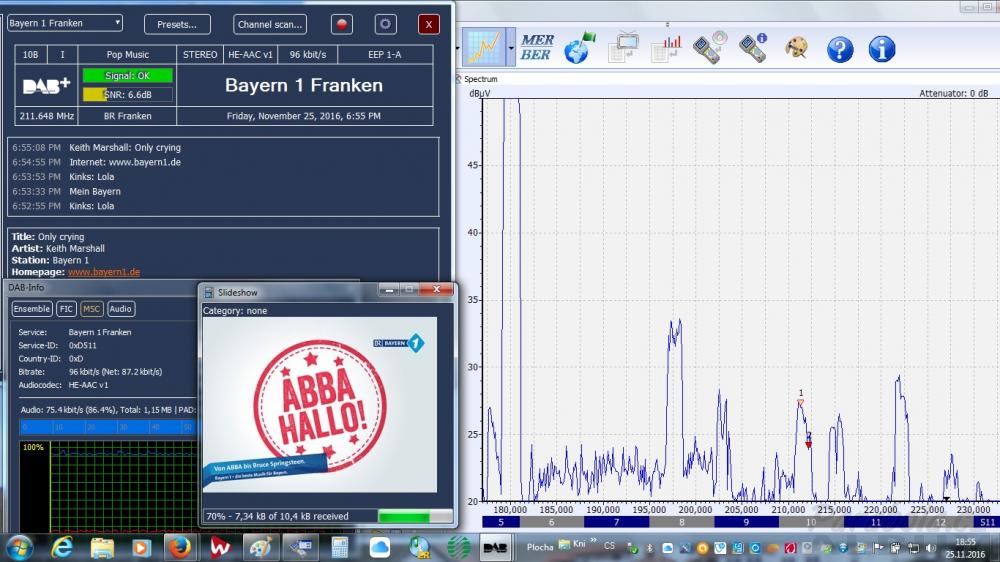This screenshot has width=1000, height=562.
Task: Open the www.bayern1.de homepage link
Action: (x=104, y=272)
